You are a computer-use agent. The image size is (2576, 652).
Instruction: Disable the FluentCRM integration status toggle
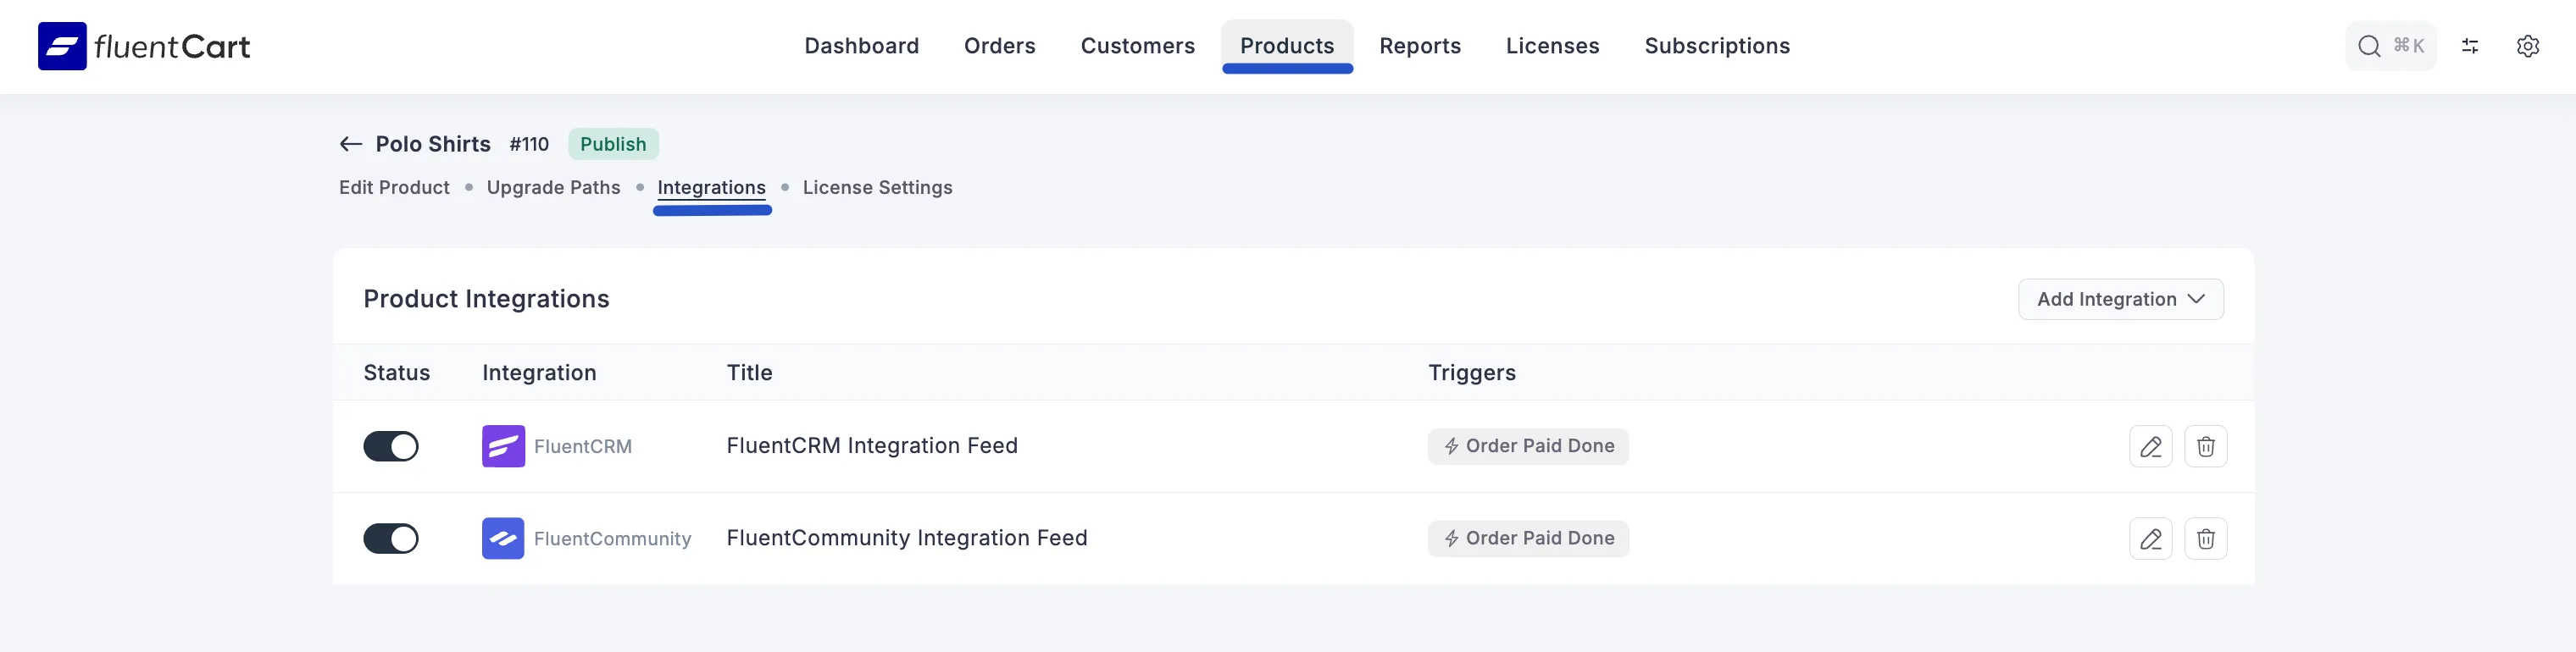point(391,446)
